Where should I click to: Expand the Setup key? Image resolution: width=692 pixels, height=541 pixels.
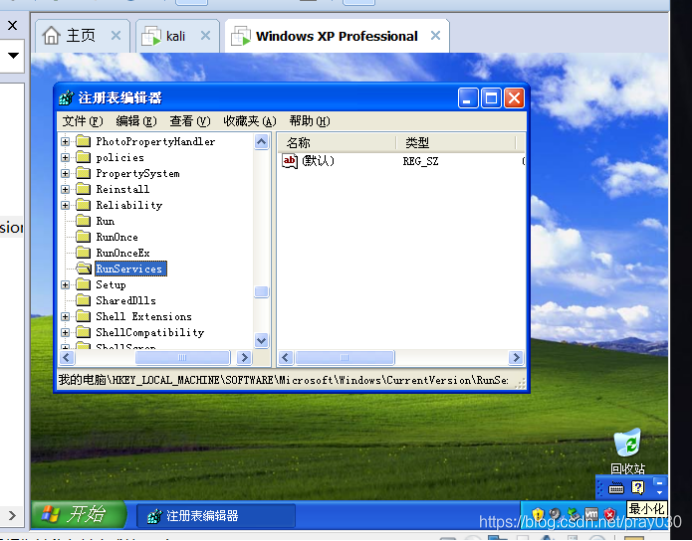[65, 285]
